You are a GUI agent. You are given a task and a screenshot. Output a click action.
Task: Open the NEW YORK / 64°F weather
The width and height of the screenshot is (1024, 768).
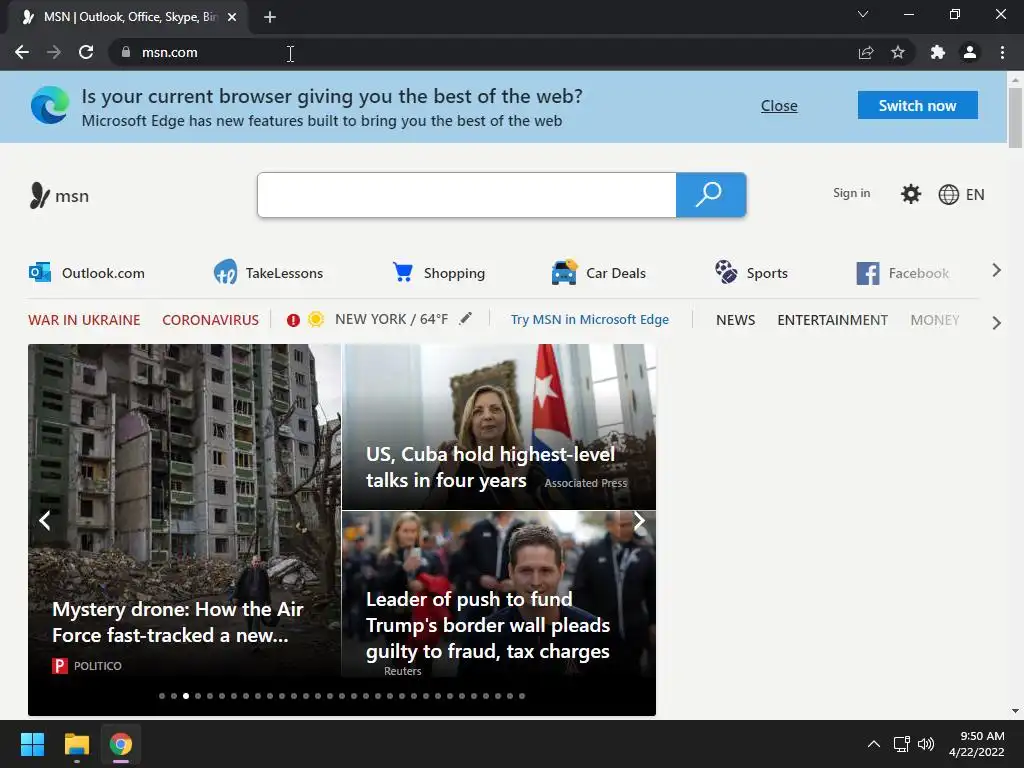click(x=391, y=319)
